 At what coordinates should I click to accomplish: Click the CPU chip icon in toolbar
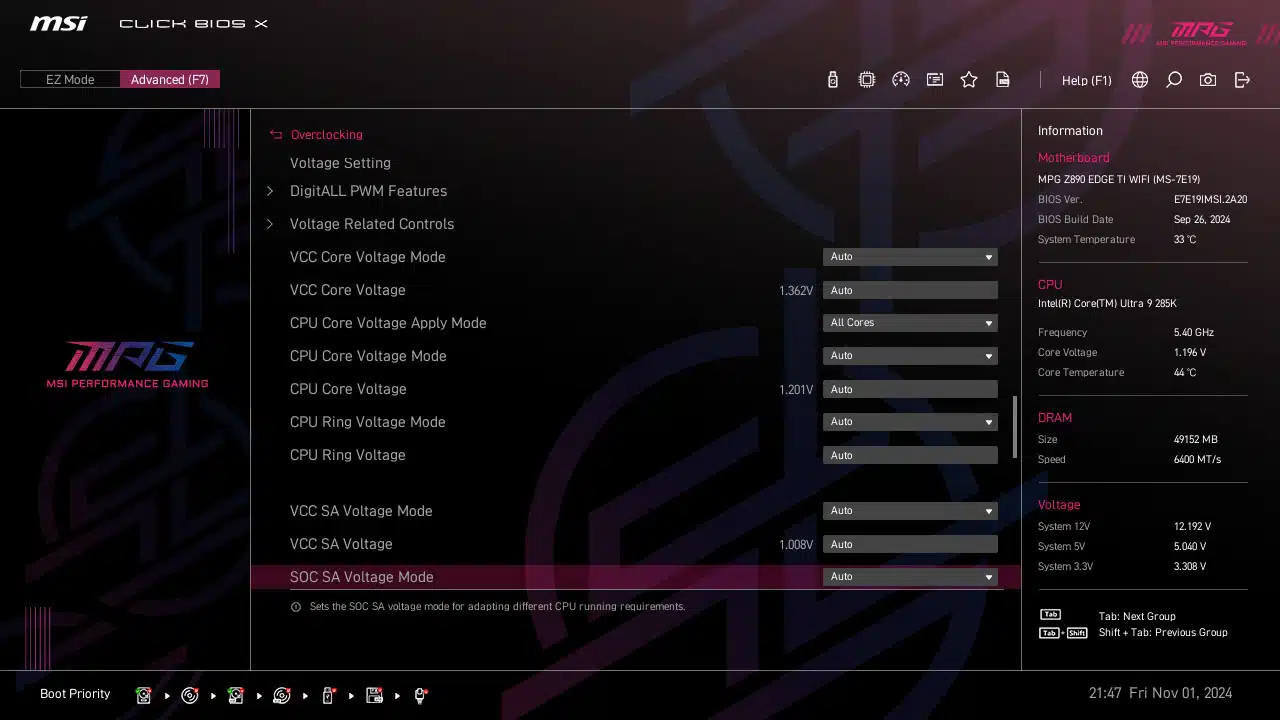click(867, 80)
